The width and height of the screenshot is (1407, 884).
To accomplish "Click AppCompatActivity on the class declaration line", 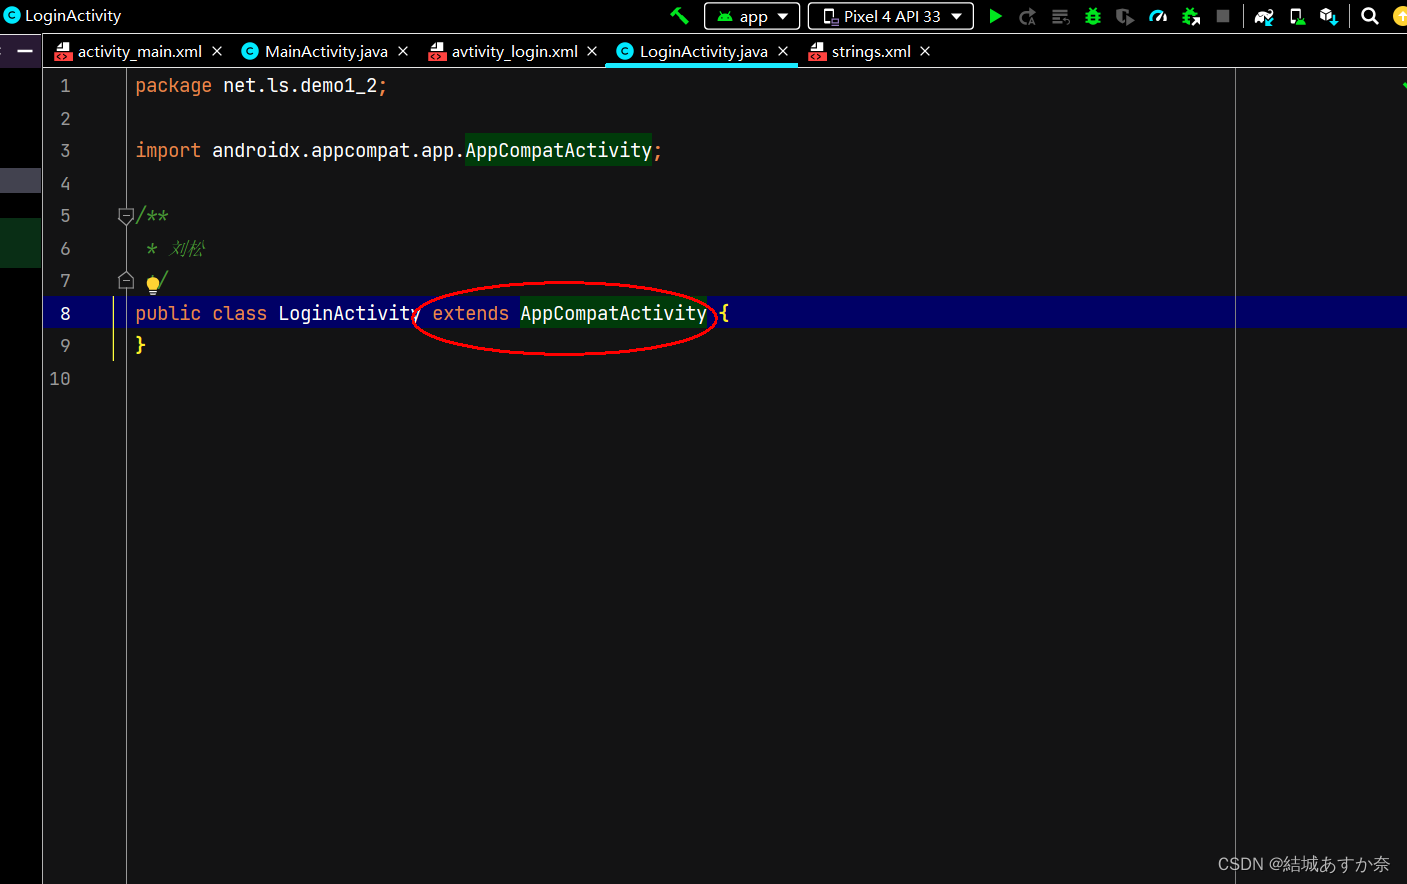I will click(613, 313).
